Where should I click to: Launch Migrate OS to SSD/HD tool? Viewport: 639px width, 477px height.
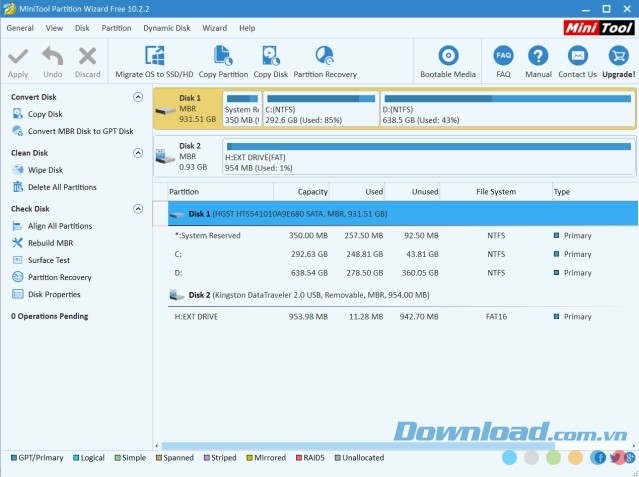[x=154, y=62]
